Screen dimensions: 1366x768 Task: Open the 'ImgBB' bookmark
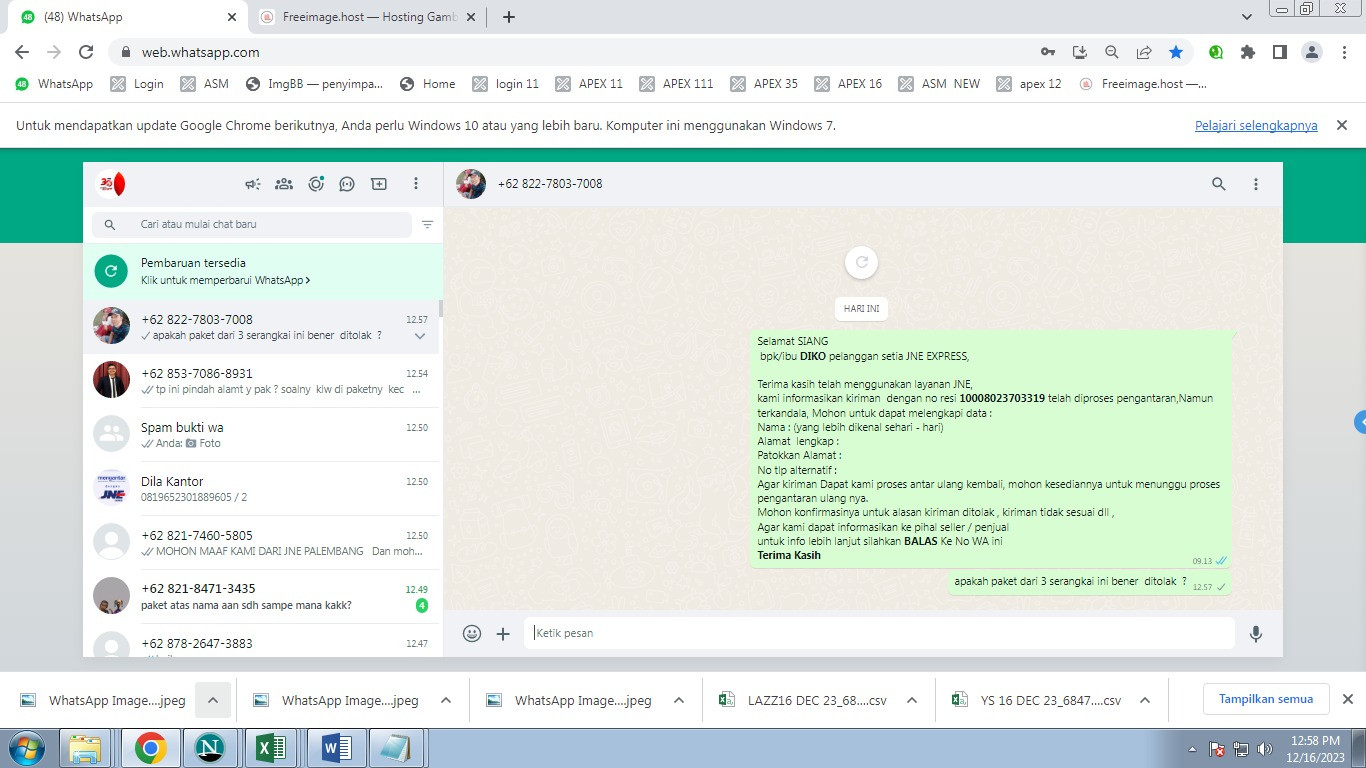tap(315, 84)
